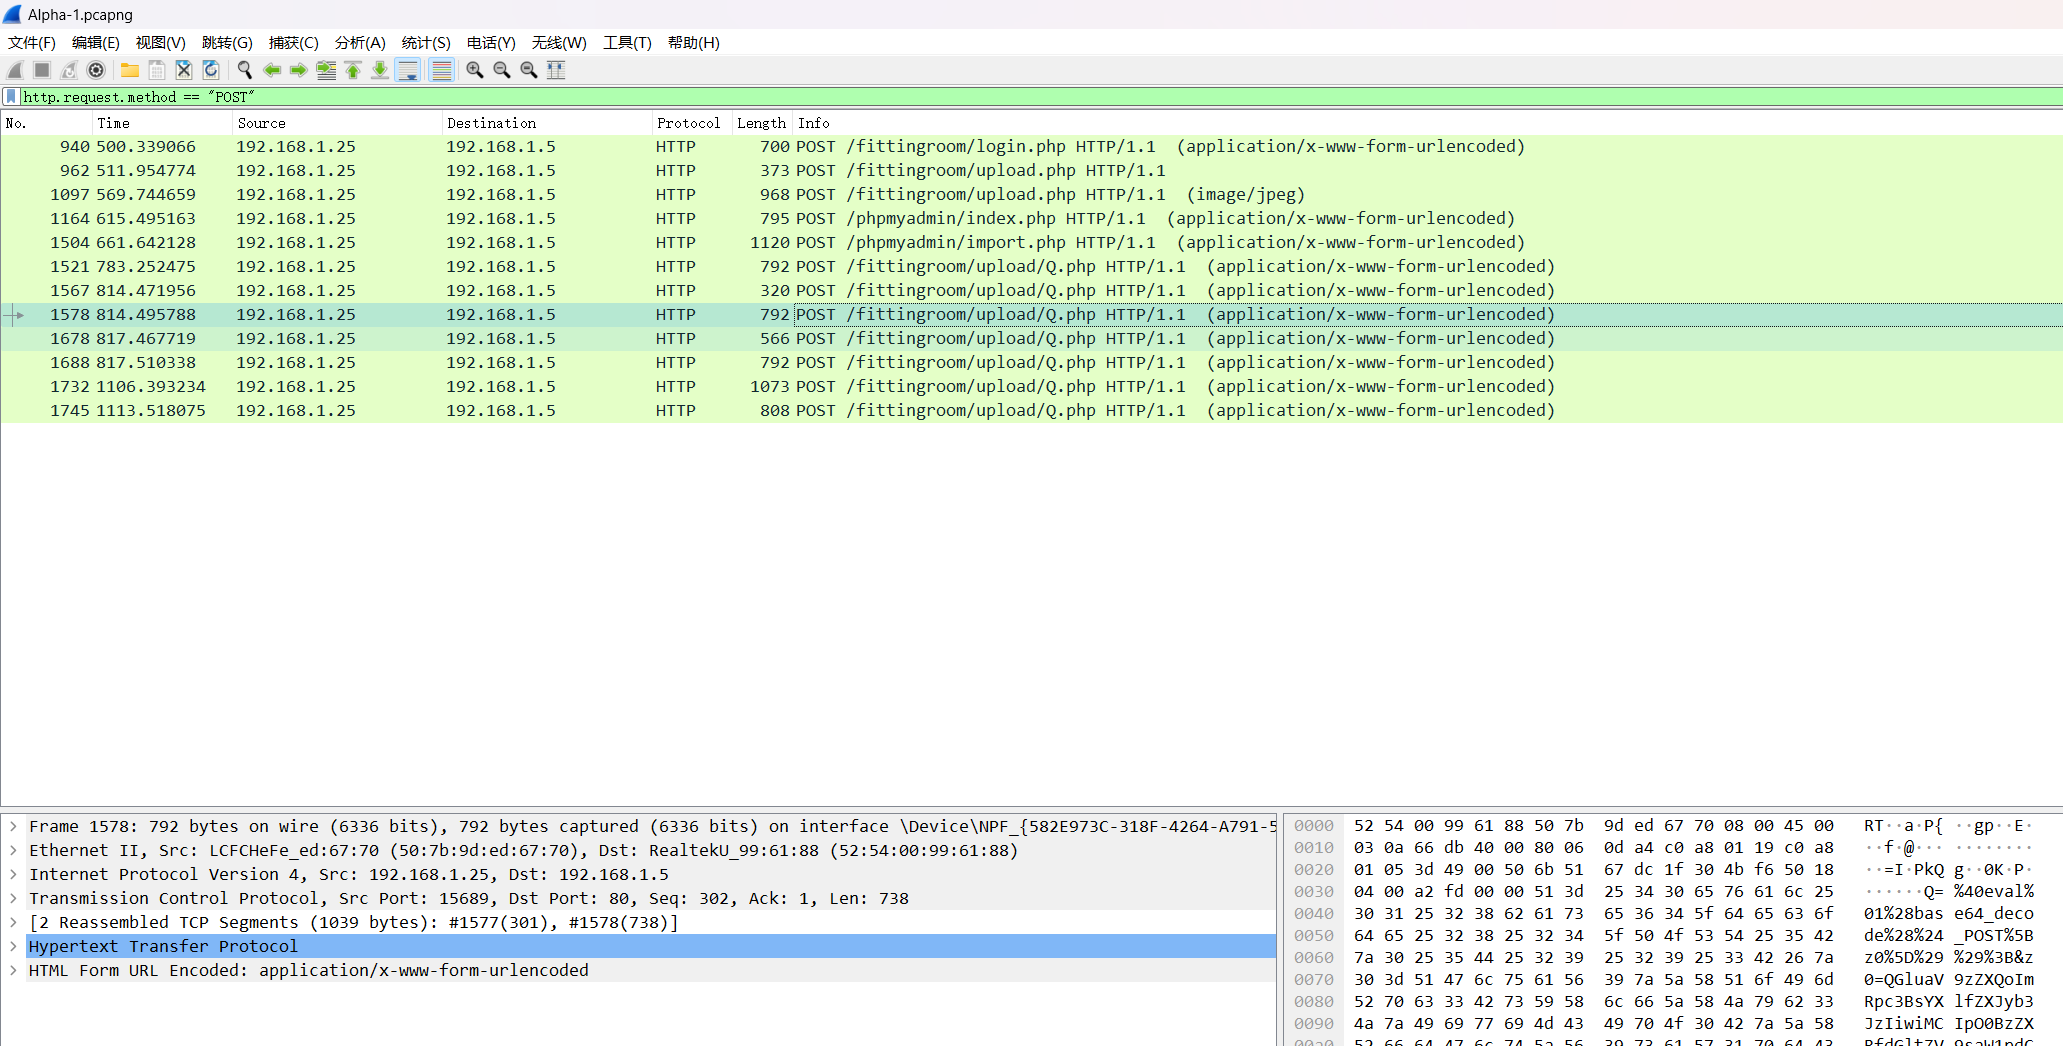This screenshot has width=2063, height=1046.
Task: Jump to first packet icon
Action: [x=353, y=70]
